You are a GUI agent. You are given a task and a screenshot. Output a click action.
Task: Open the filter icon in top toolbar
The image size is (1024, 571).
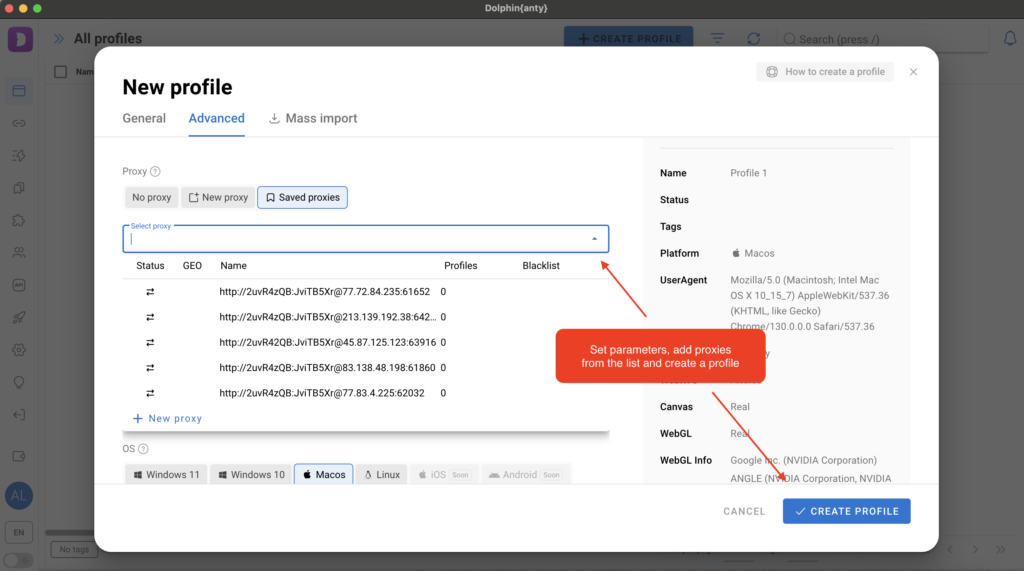(718, 39)
